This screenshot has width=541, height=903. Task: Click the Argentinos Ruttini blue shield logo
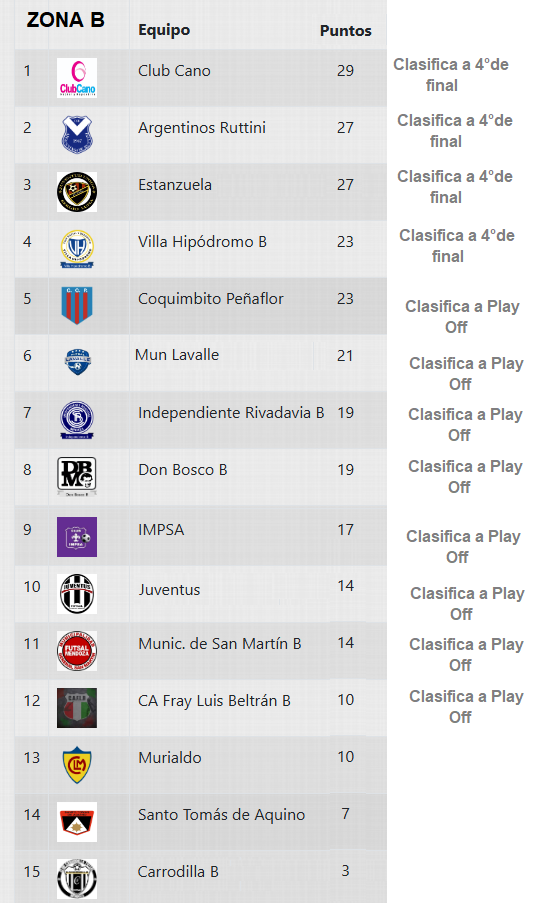click(77, 134)
